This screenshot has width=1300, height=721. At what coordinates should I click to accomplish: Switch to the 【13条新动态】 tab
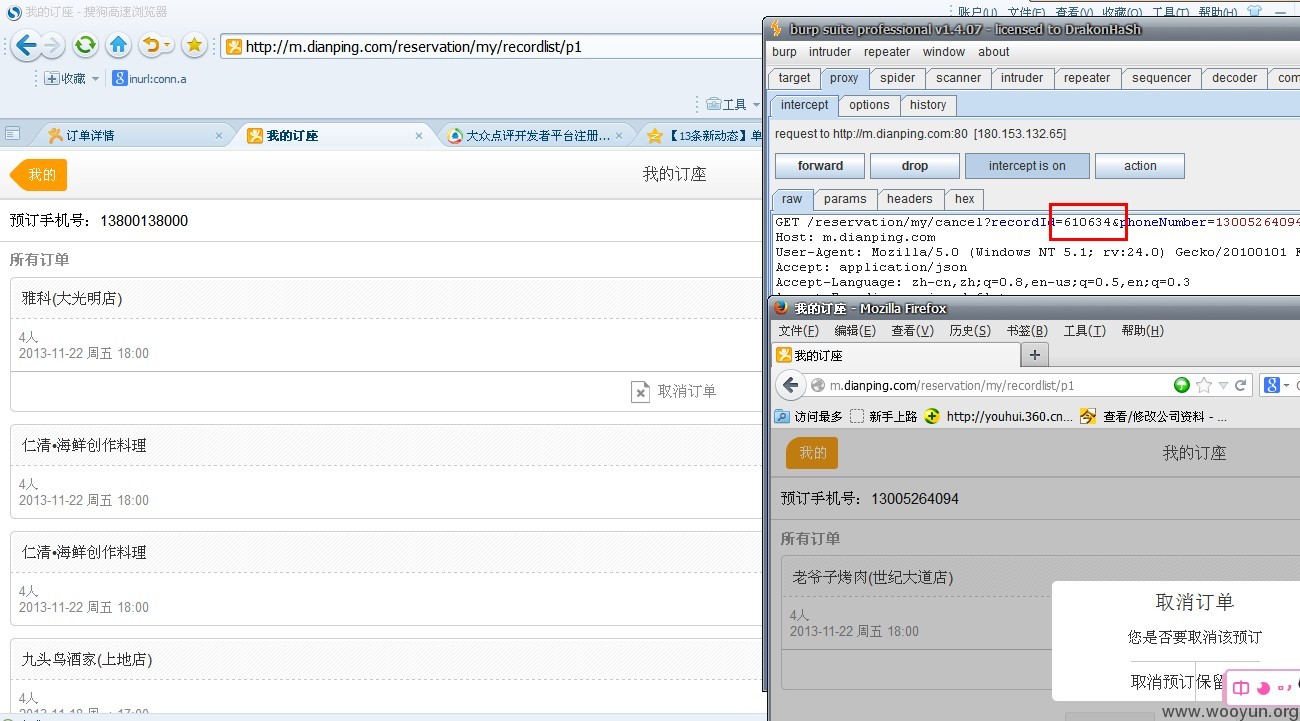[x=703, y=135]
